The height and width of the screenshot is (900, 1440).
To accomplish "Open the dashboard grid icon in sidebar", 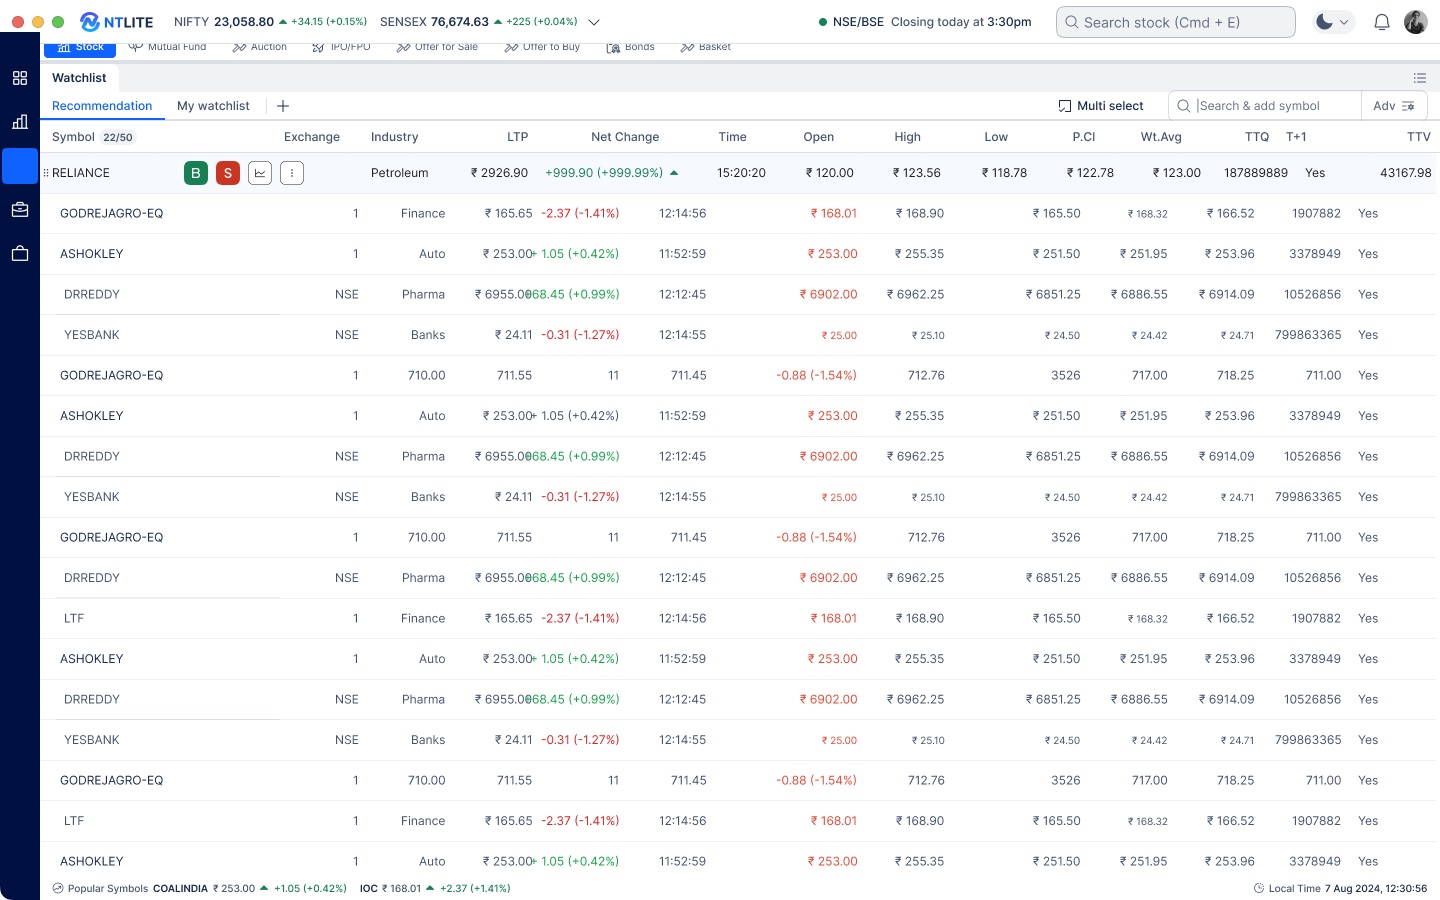I will pyautogui.click(x=20, y=78).
